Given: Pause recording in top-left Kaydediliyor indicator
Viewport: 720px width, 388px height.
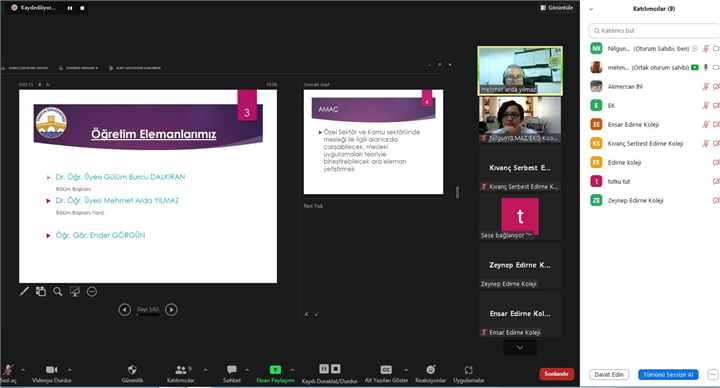Looking at the screenshot, I should pyautogui.click(x=70, y=8).
